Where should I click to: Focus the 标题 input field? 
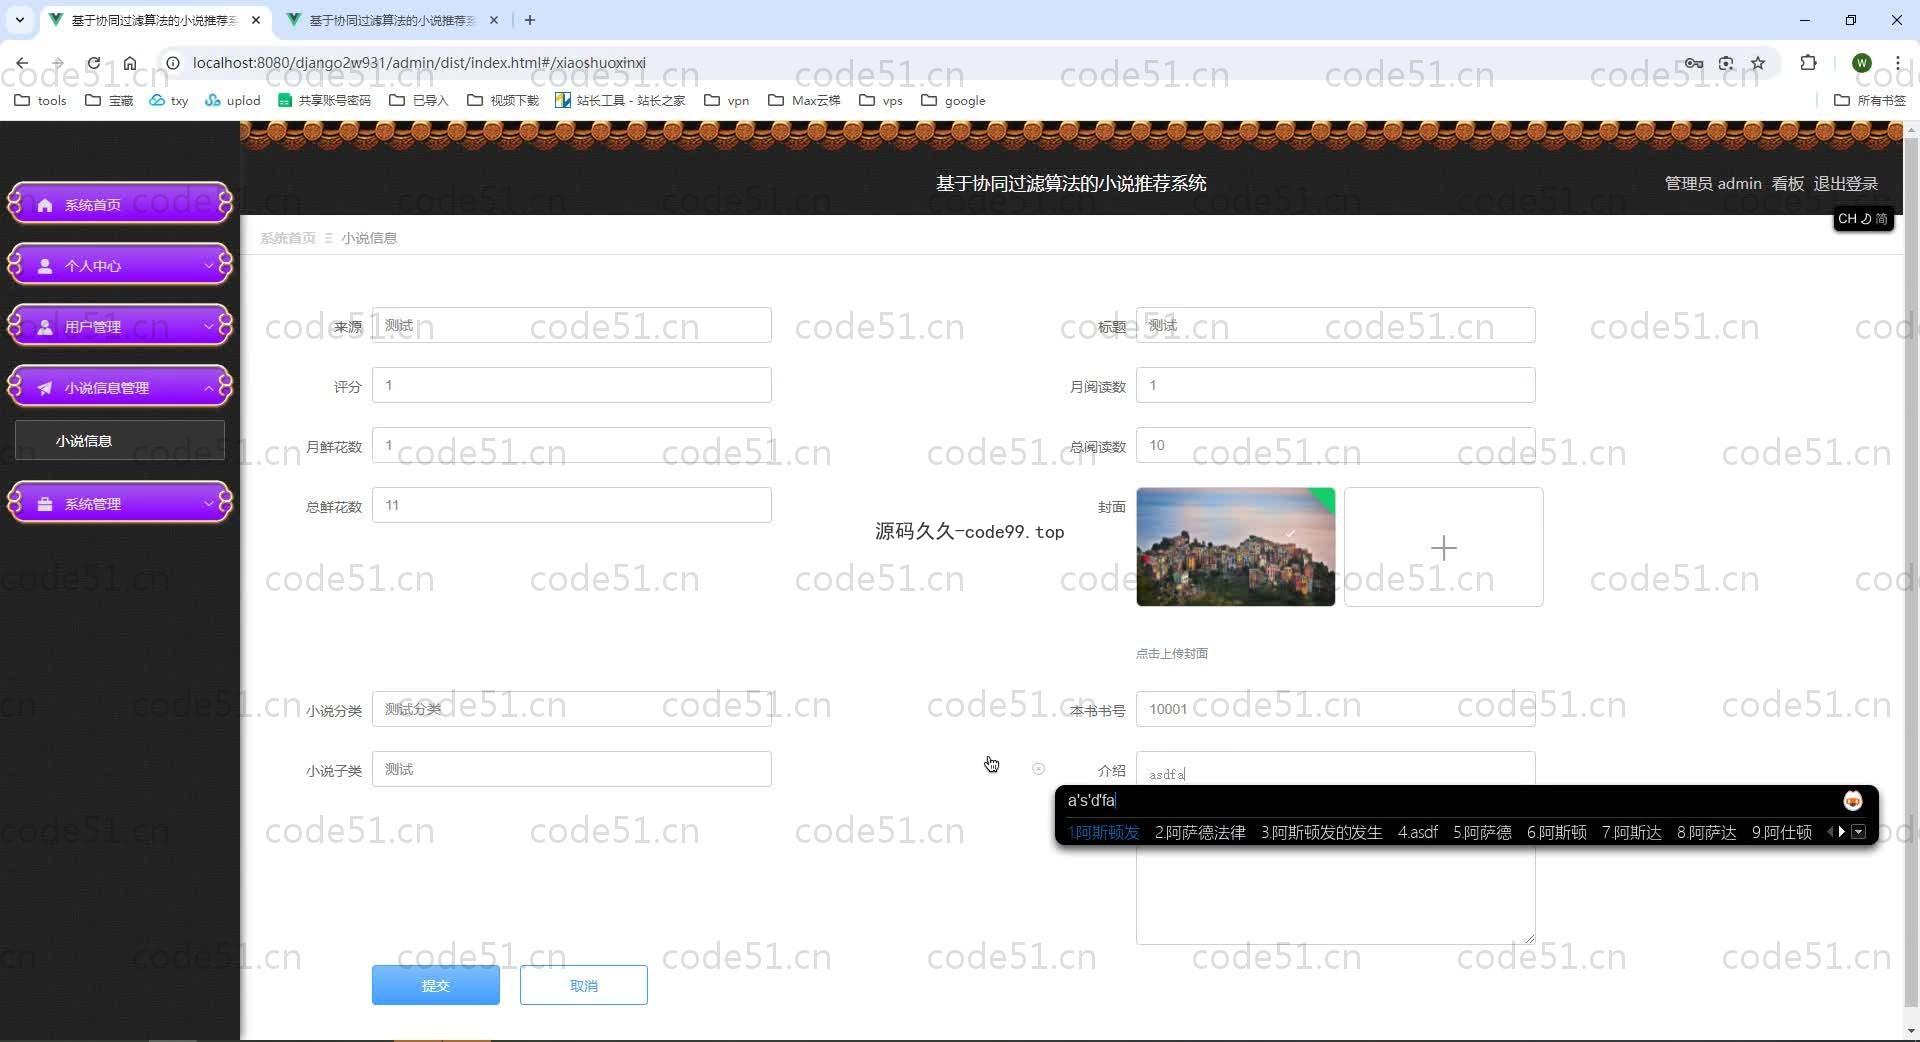click(x=1336, y=325)
